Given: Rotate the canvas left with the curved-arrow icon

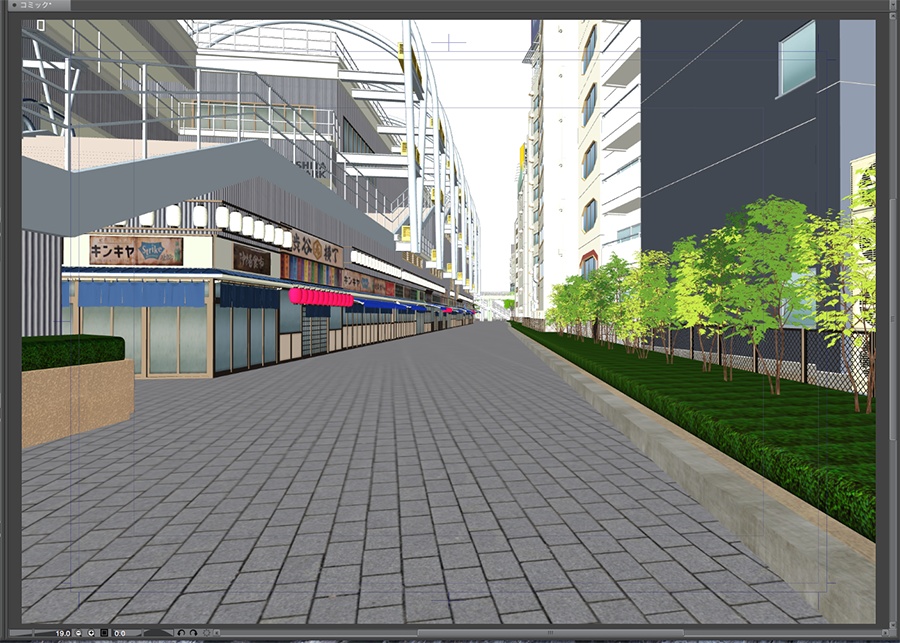Looking at the screenshot, I should (182, 632).
